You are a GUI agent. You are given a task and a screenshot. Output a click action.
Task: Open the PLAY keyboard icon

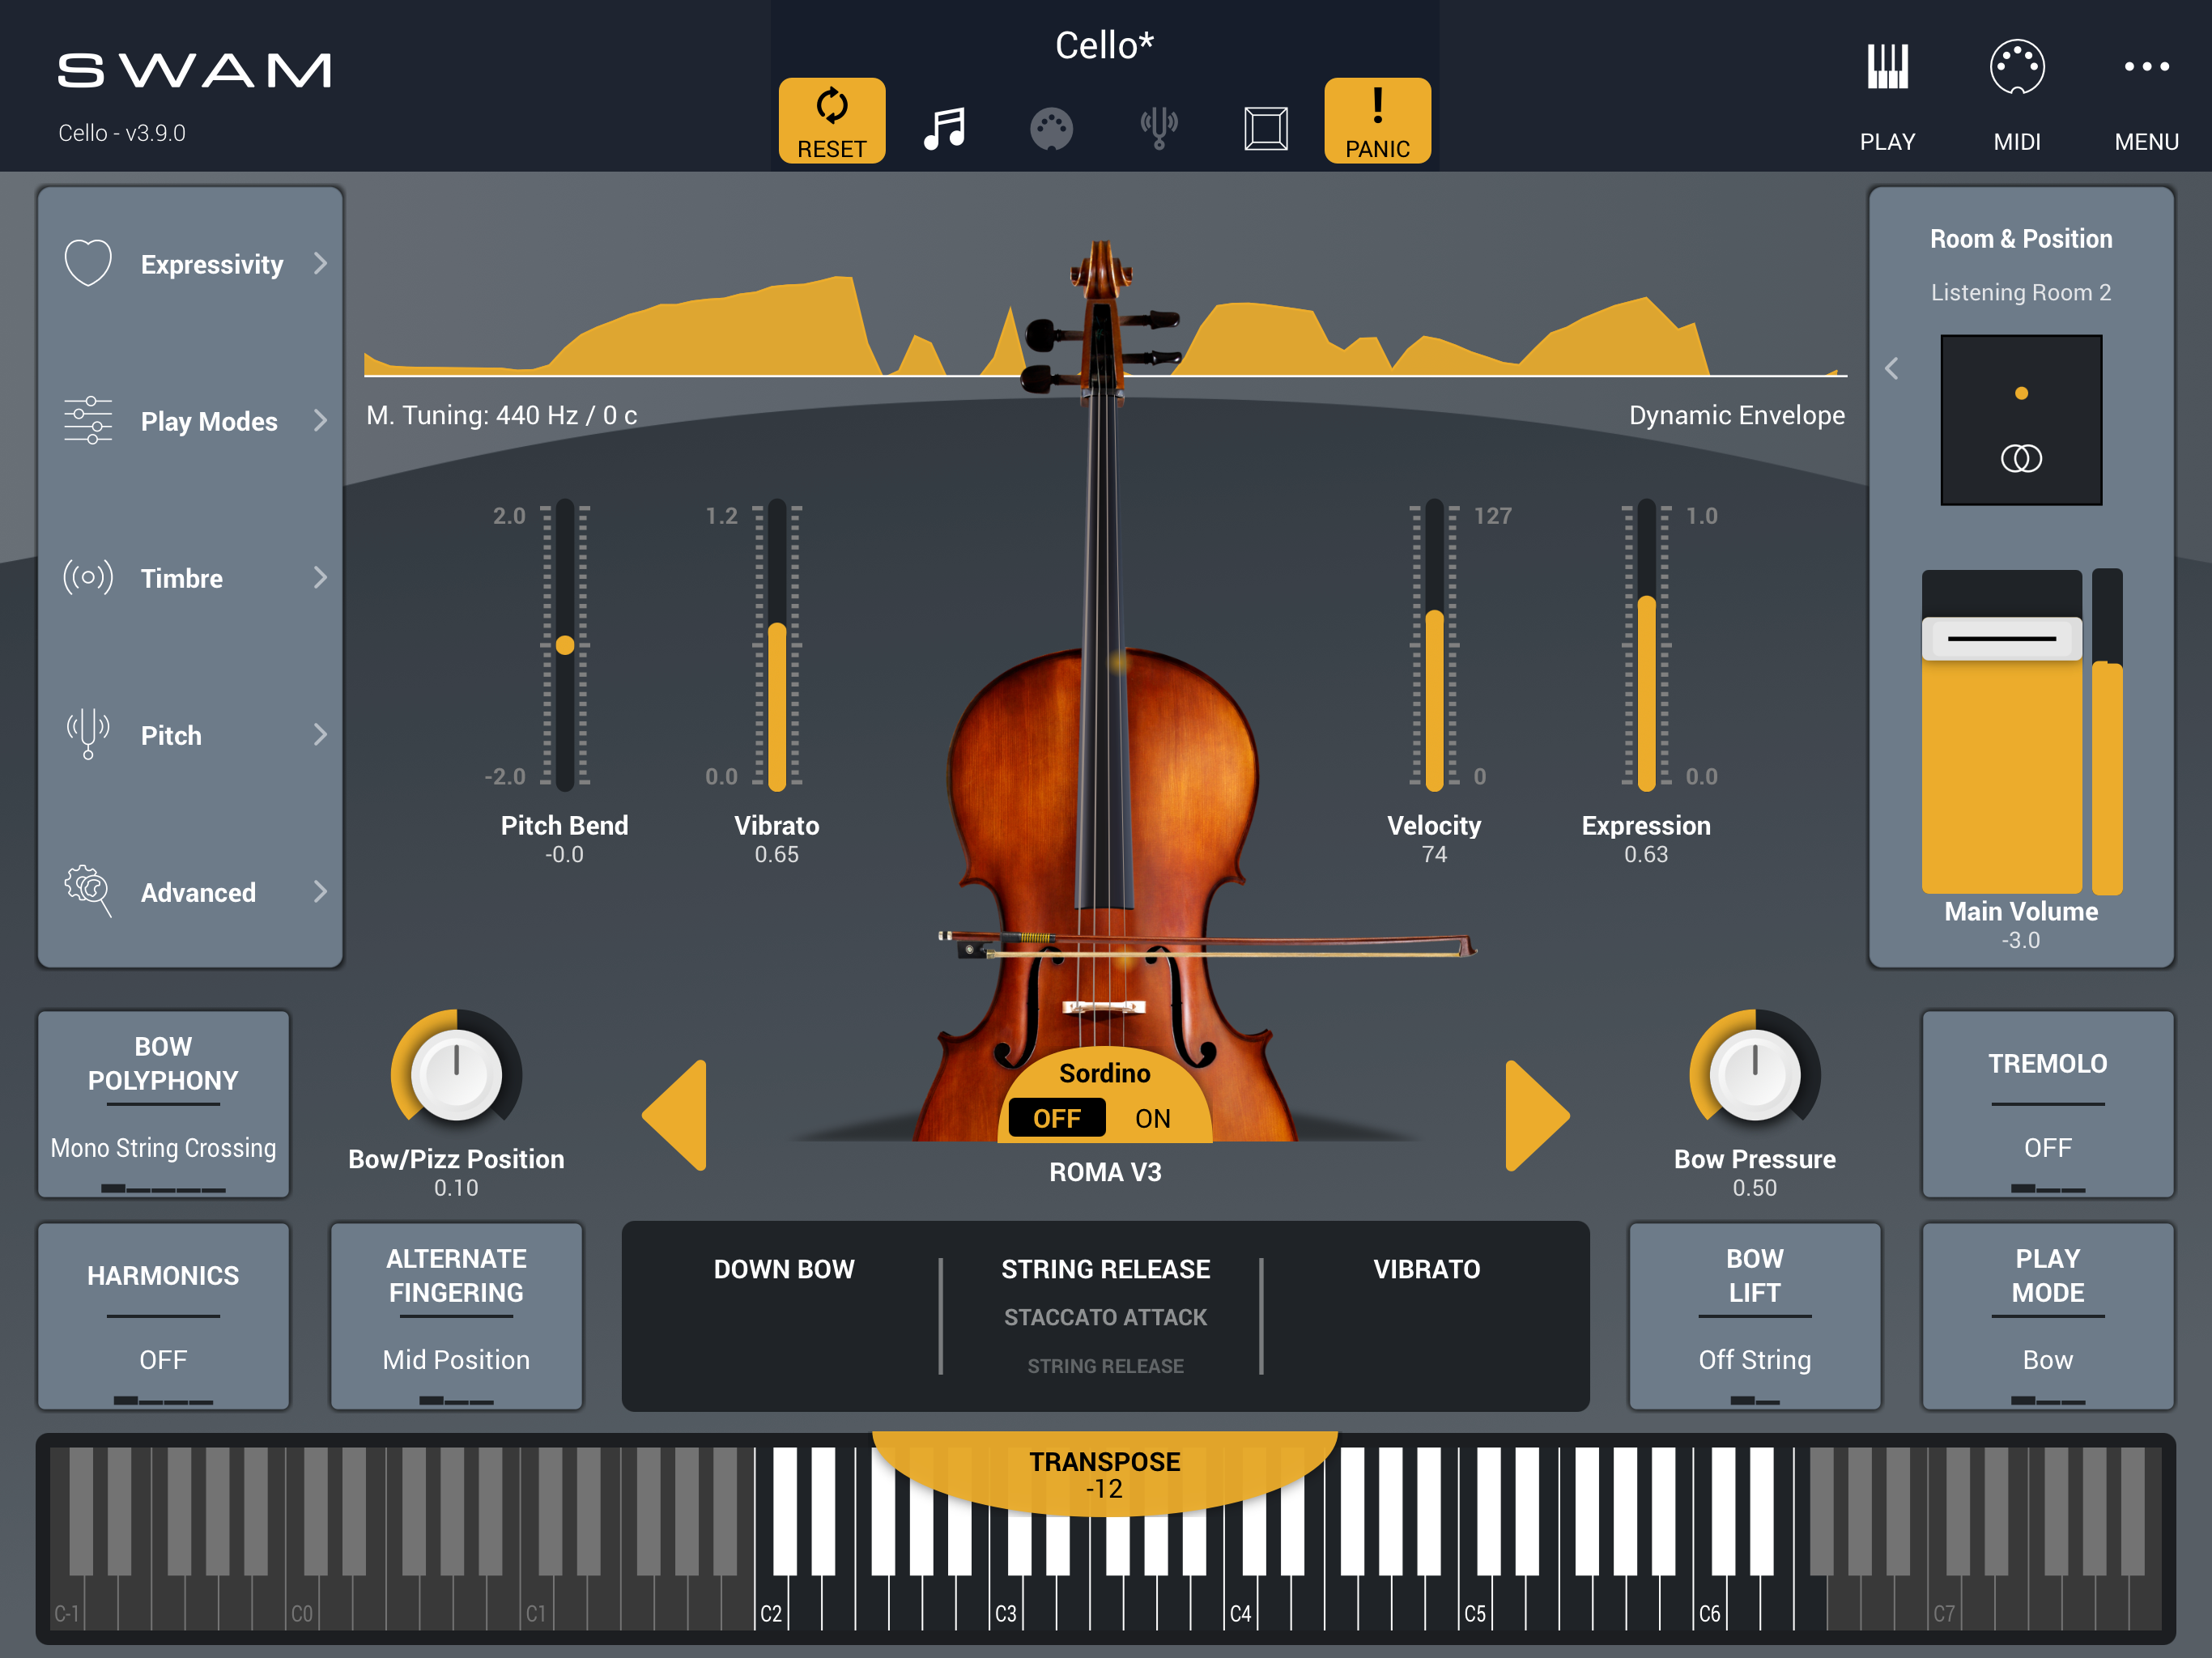click(x=1887, y=68)
